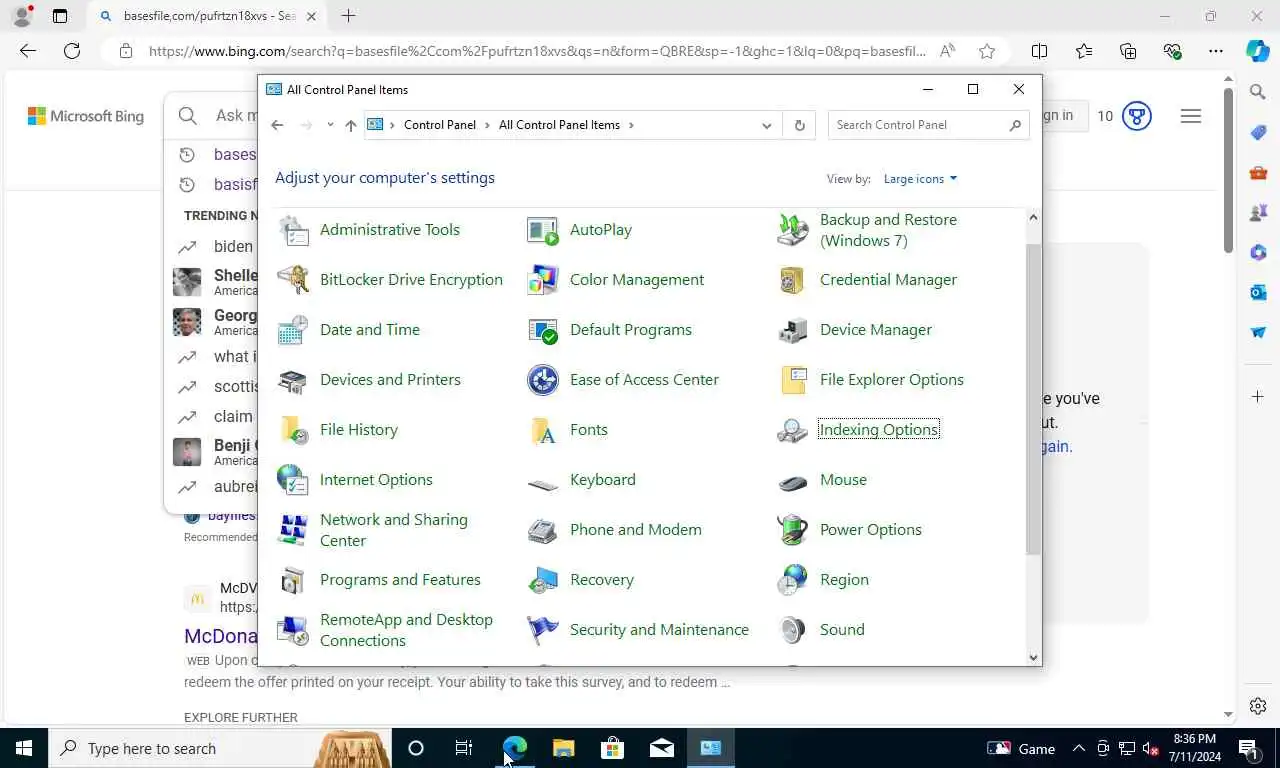Click taskbar clock showing 8:36 PM
This screenshot has width=1280, height=768.
pyautogui.click(x=1194, y=748)
